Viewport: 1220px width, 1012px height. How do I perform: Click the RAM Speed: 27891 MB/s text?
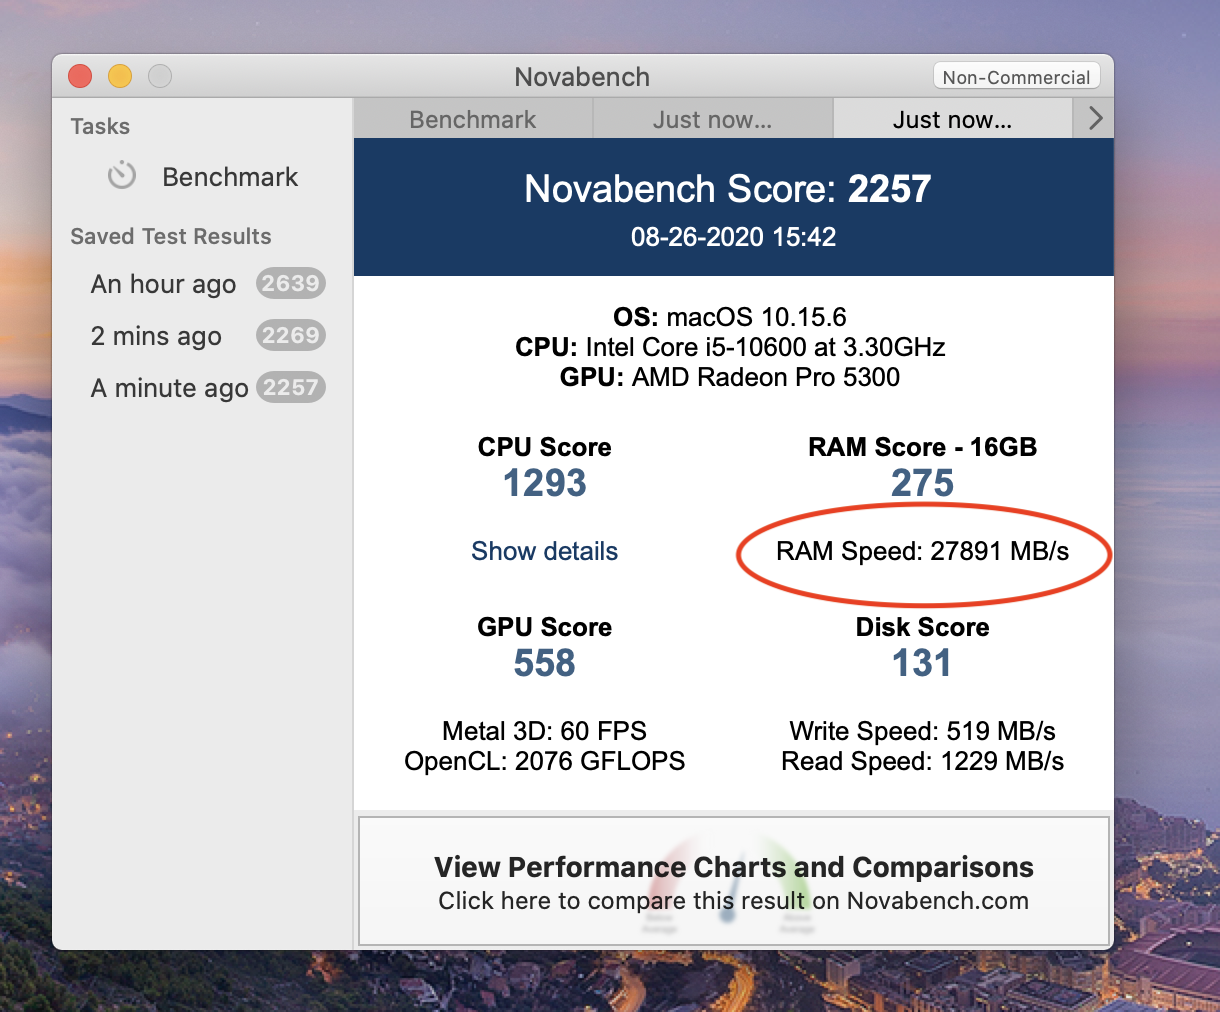[x=923, y=551]
